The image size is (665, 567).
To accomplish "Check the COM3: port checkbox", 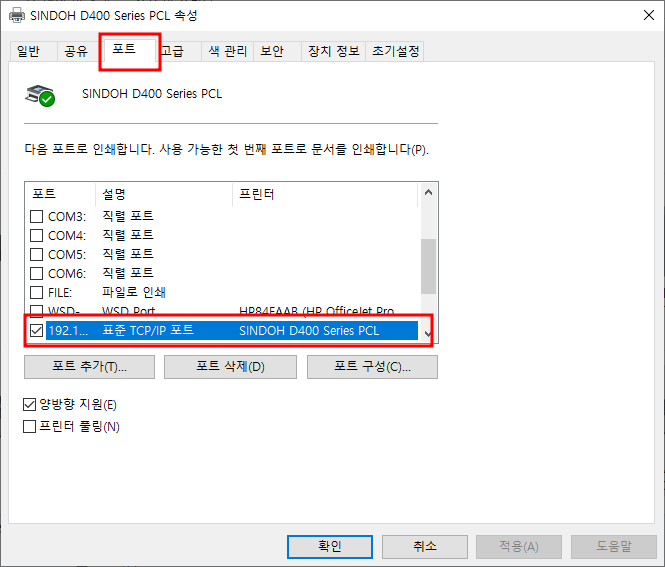I will point(36,216).
